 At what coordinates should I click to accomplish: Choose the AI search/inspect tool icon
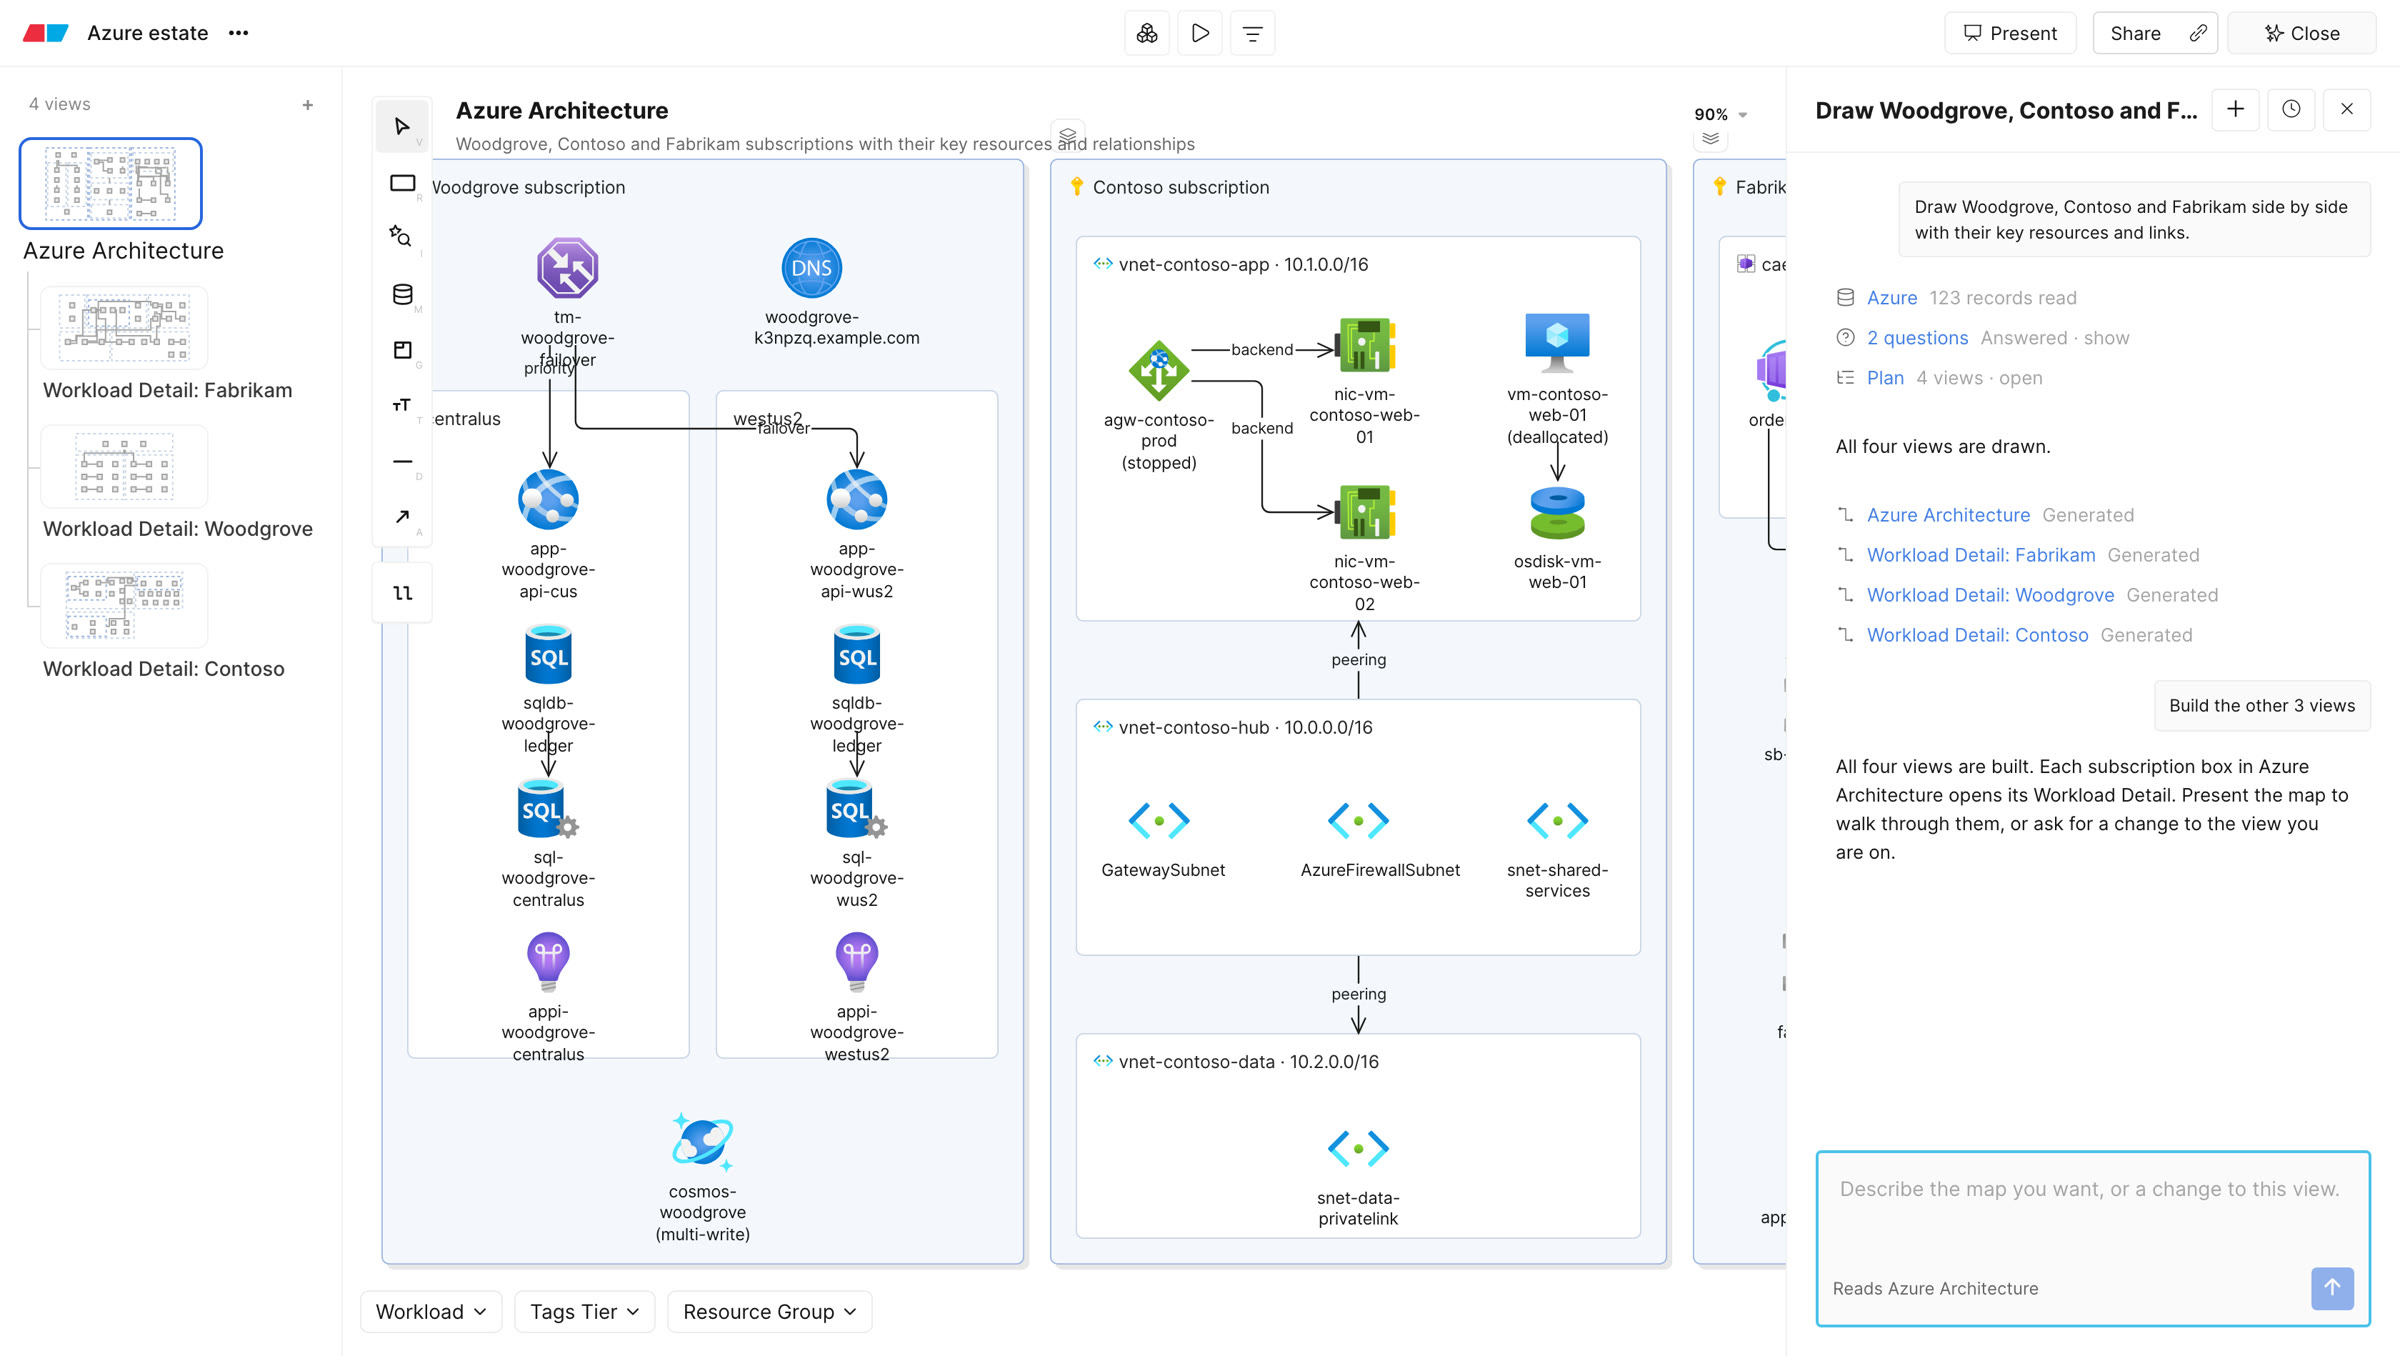tap(402, 237)
